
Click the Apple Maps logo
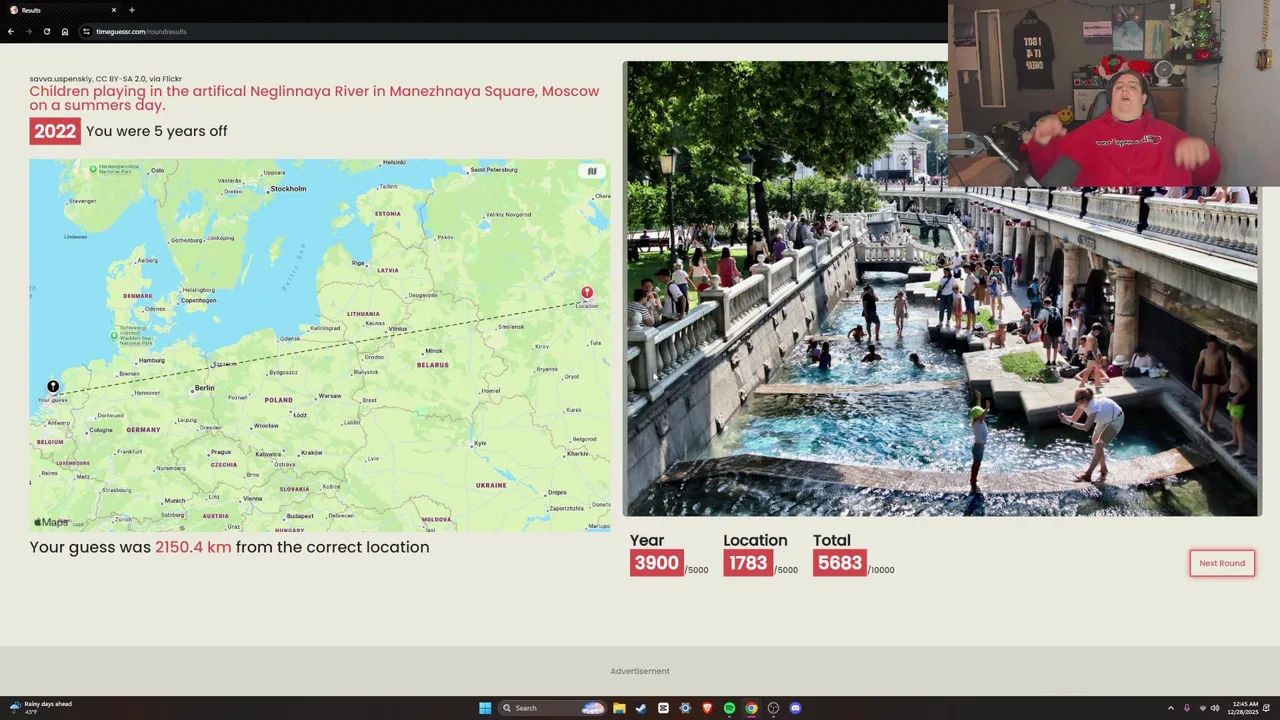51,522
